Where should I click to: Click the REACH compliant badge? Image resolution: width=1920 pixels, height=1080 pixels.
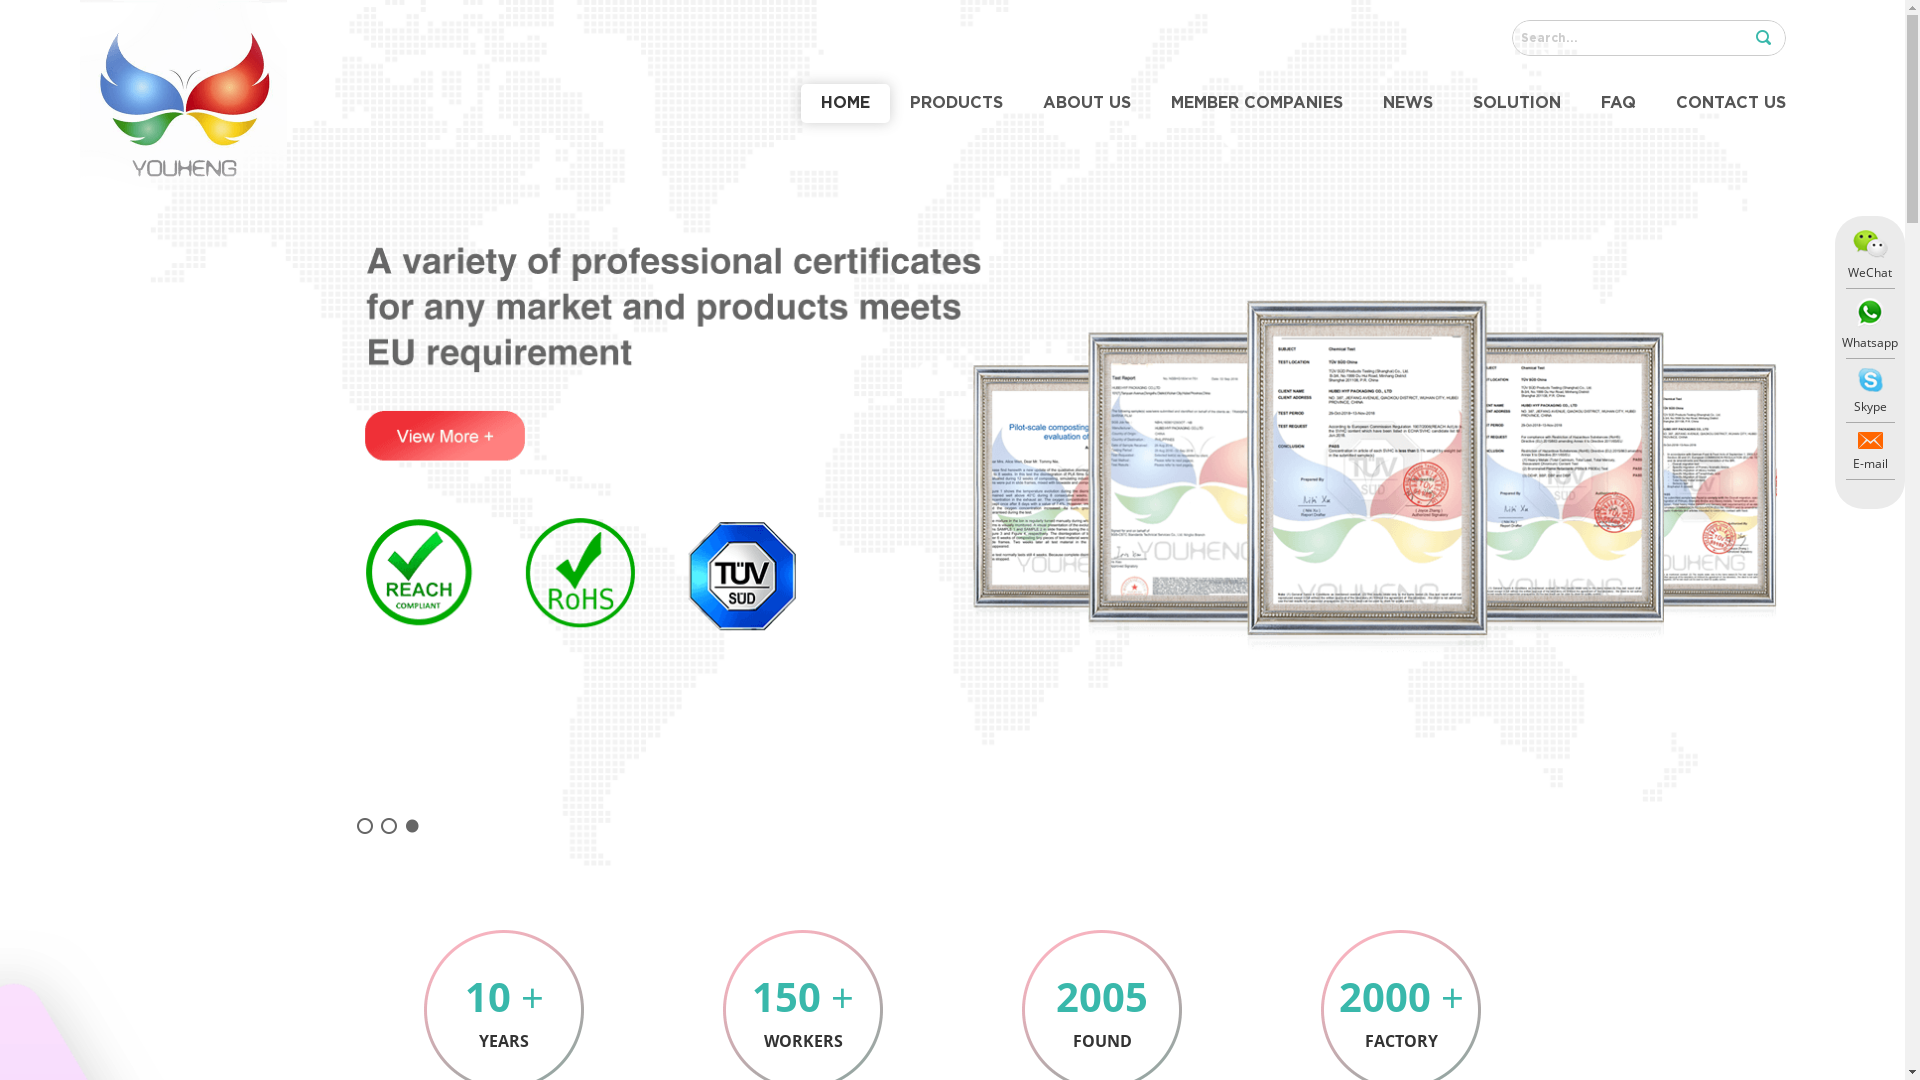[418, 573]
